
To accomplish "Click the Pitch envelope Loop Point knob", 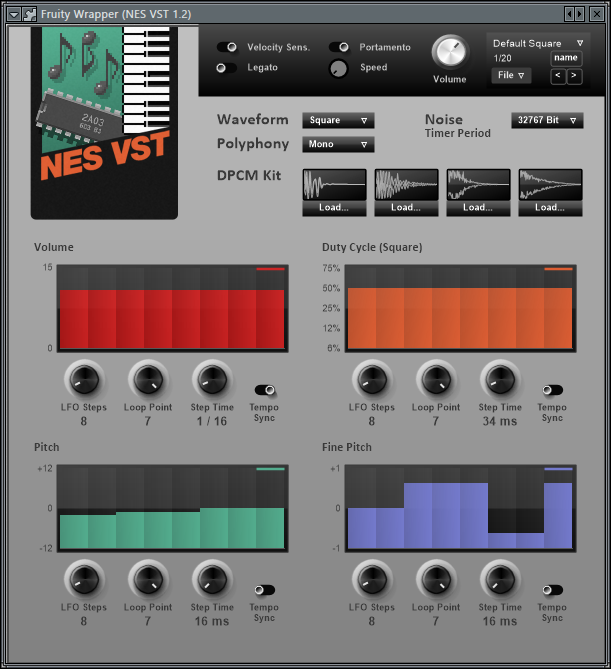I will (x=148, y=580).
